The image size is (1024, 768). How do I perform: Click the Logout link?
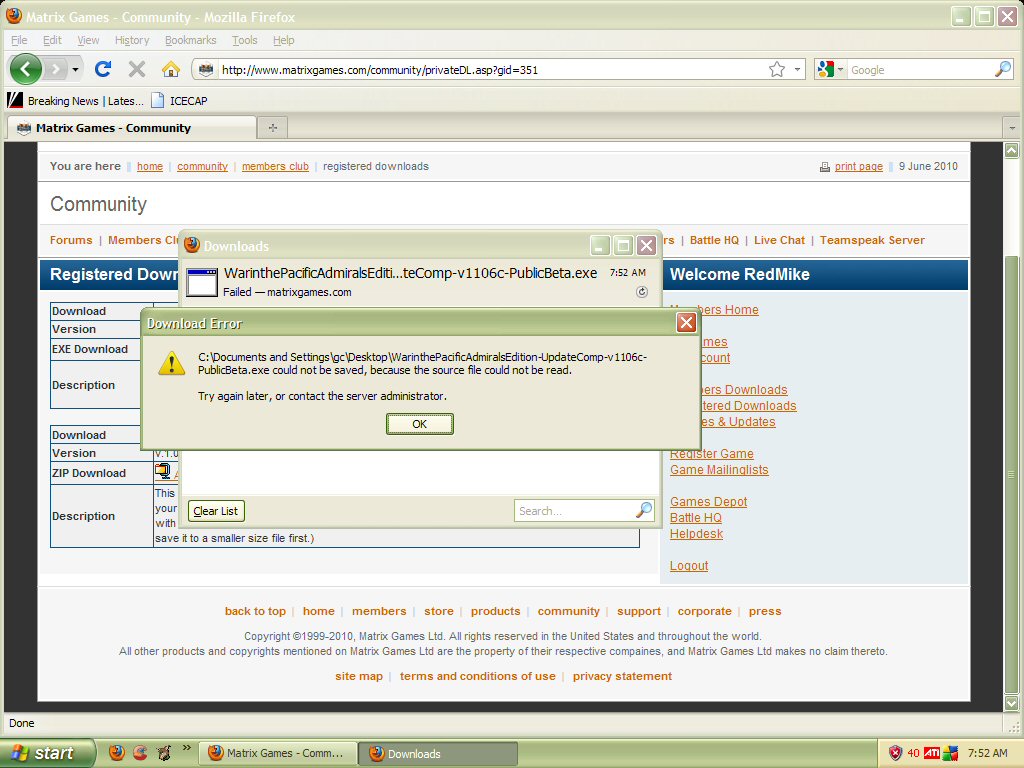click(688, 566)
